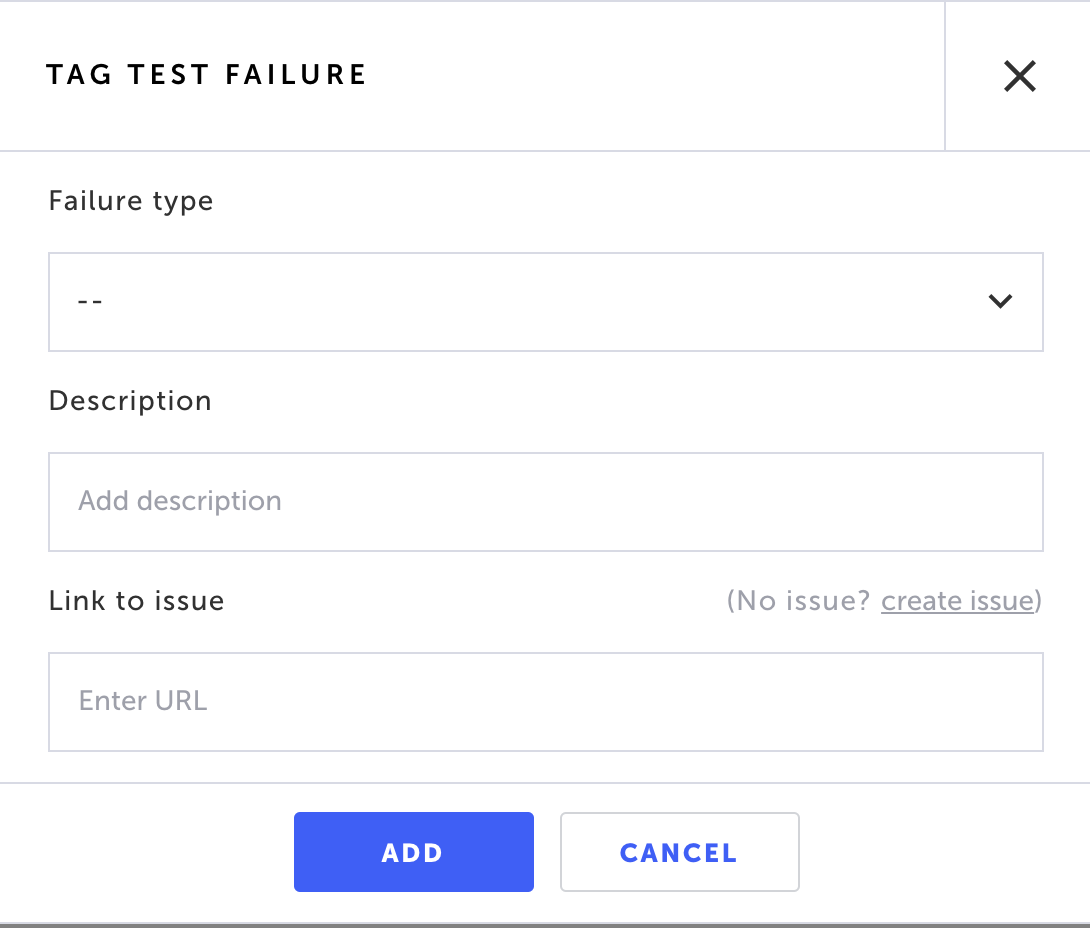Click the "(No issue?" hint text
The height and width of the screenshot is (928, 1090).
pyautogui.click(x=799, y=601)
